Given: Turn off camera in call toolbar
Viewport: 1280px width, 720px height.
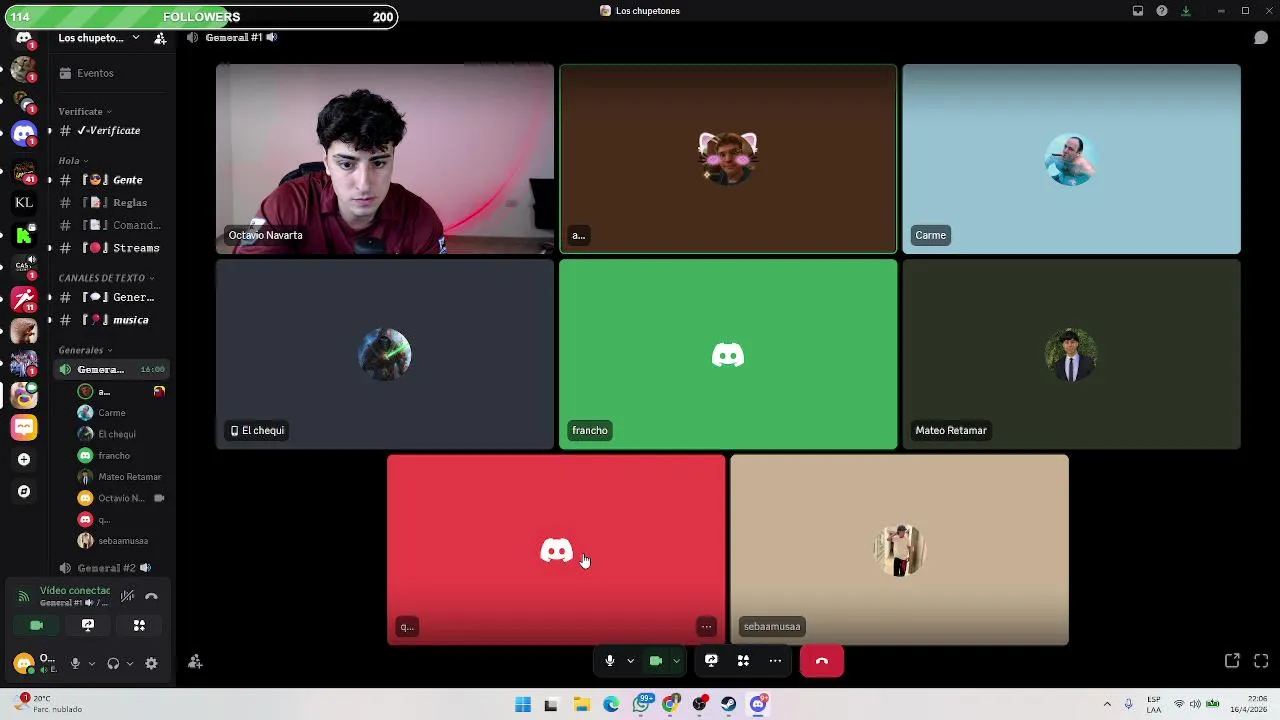Looking at the screenshot, I should coord(656,661).
